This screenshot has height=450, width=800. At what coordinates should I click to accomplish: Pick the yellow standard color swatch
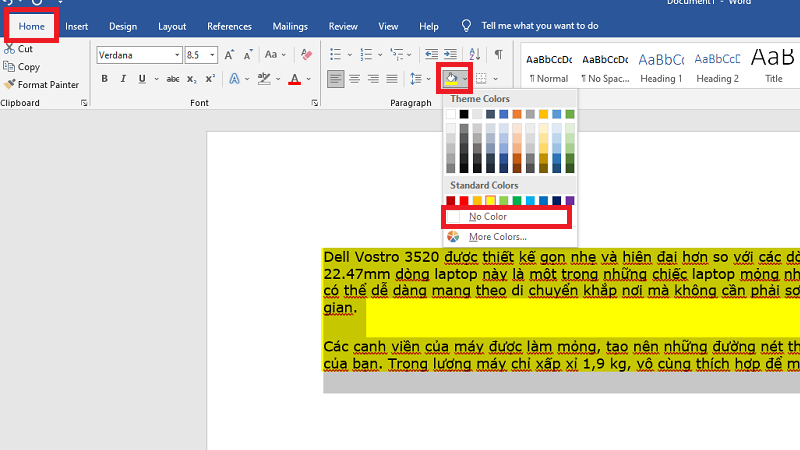pos(491,201)
